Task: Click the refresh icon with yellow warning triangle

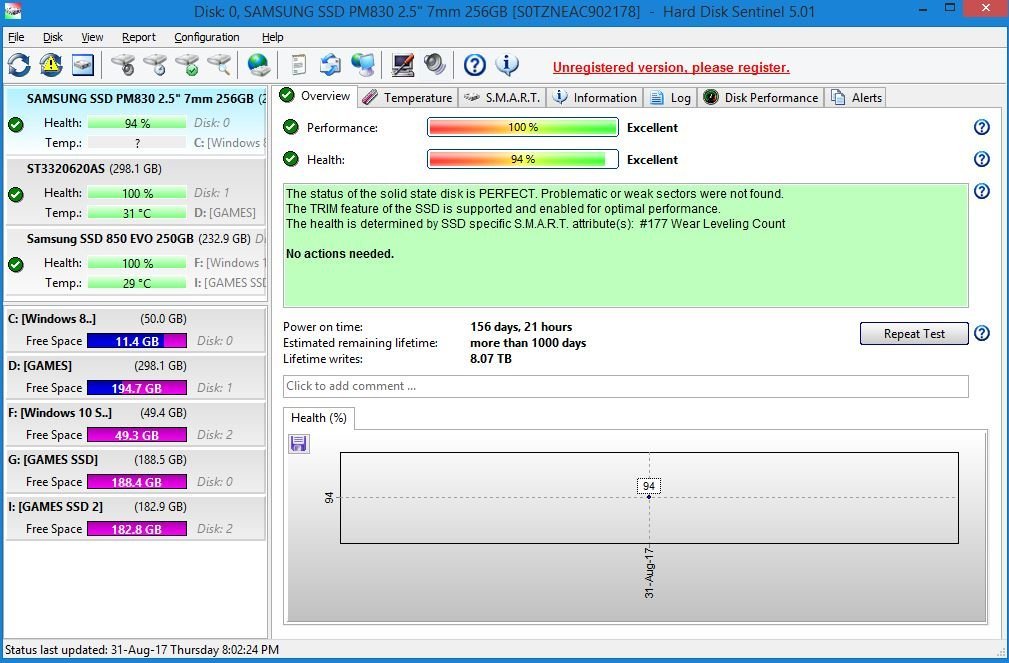Action: point(51,65)
